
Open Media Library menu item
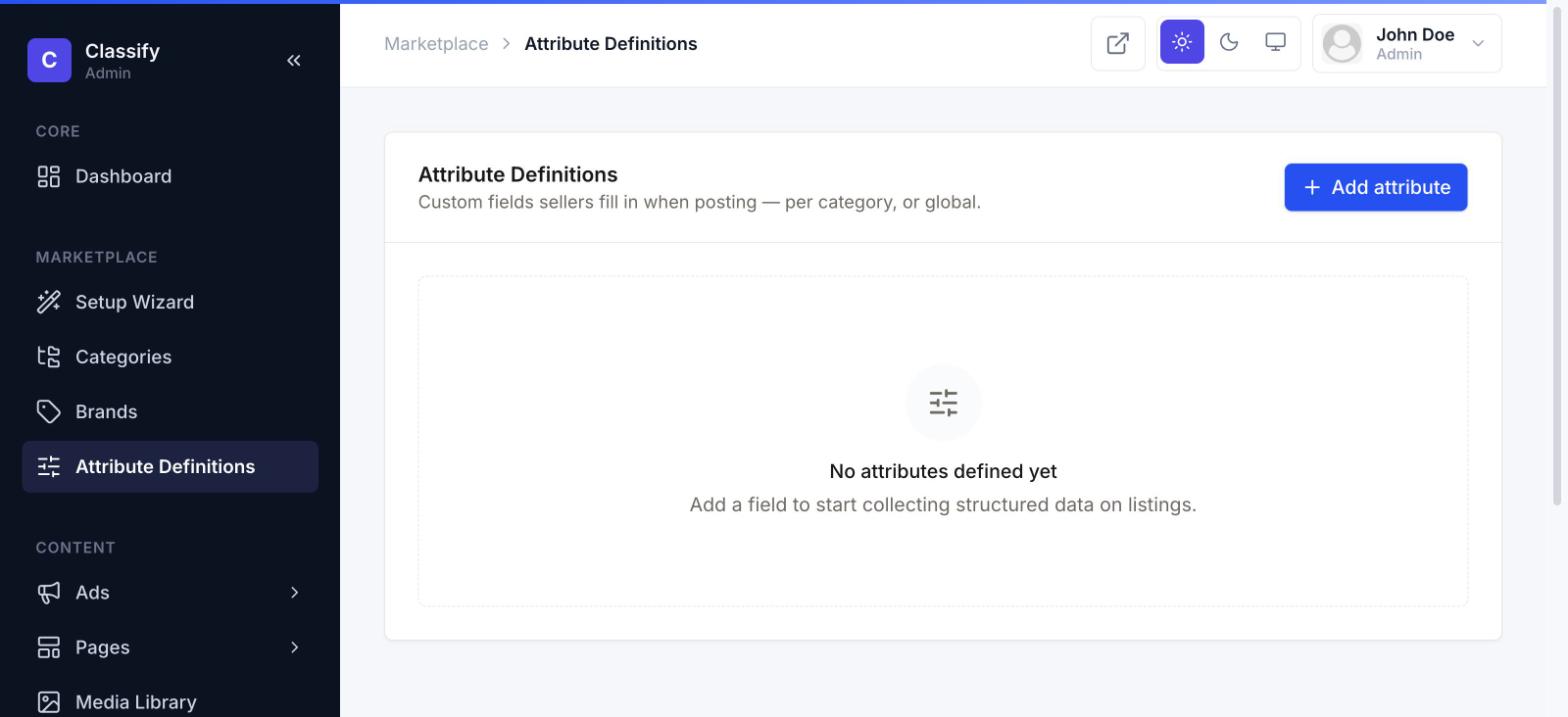pyautogui.click(x=170, y=702)
